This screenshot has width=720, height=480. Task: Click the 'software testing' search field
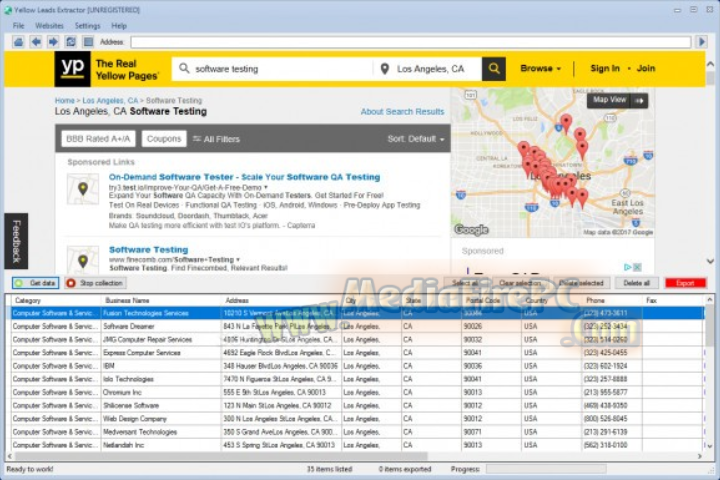[272, 69]
